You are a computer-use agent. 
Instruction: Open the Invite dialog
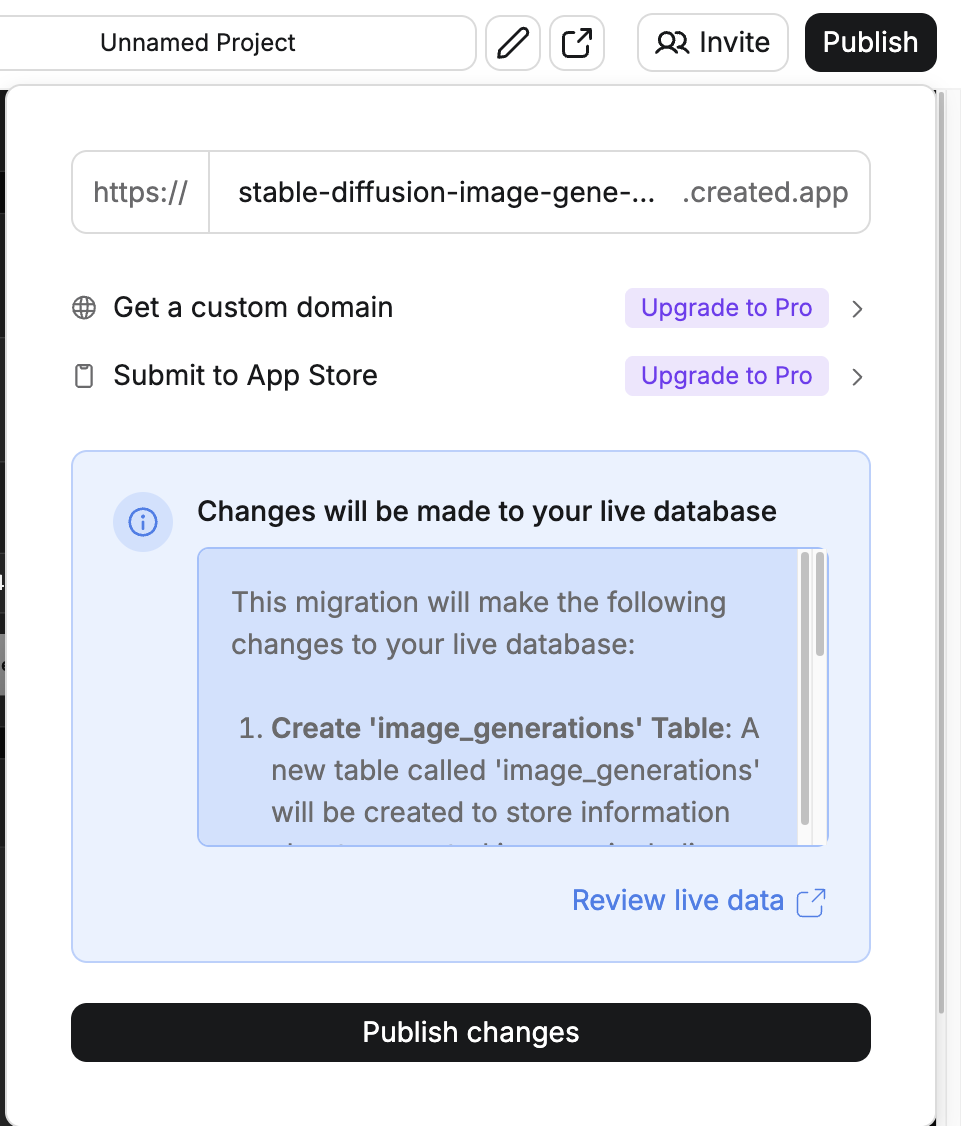tap(712, 42)
